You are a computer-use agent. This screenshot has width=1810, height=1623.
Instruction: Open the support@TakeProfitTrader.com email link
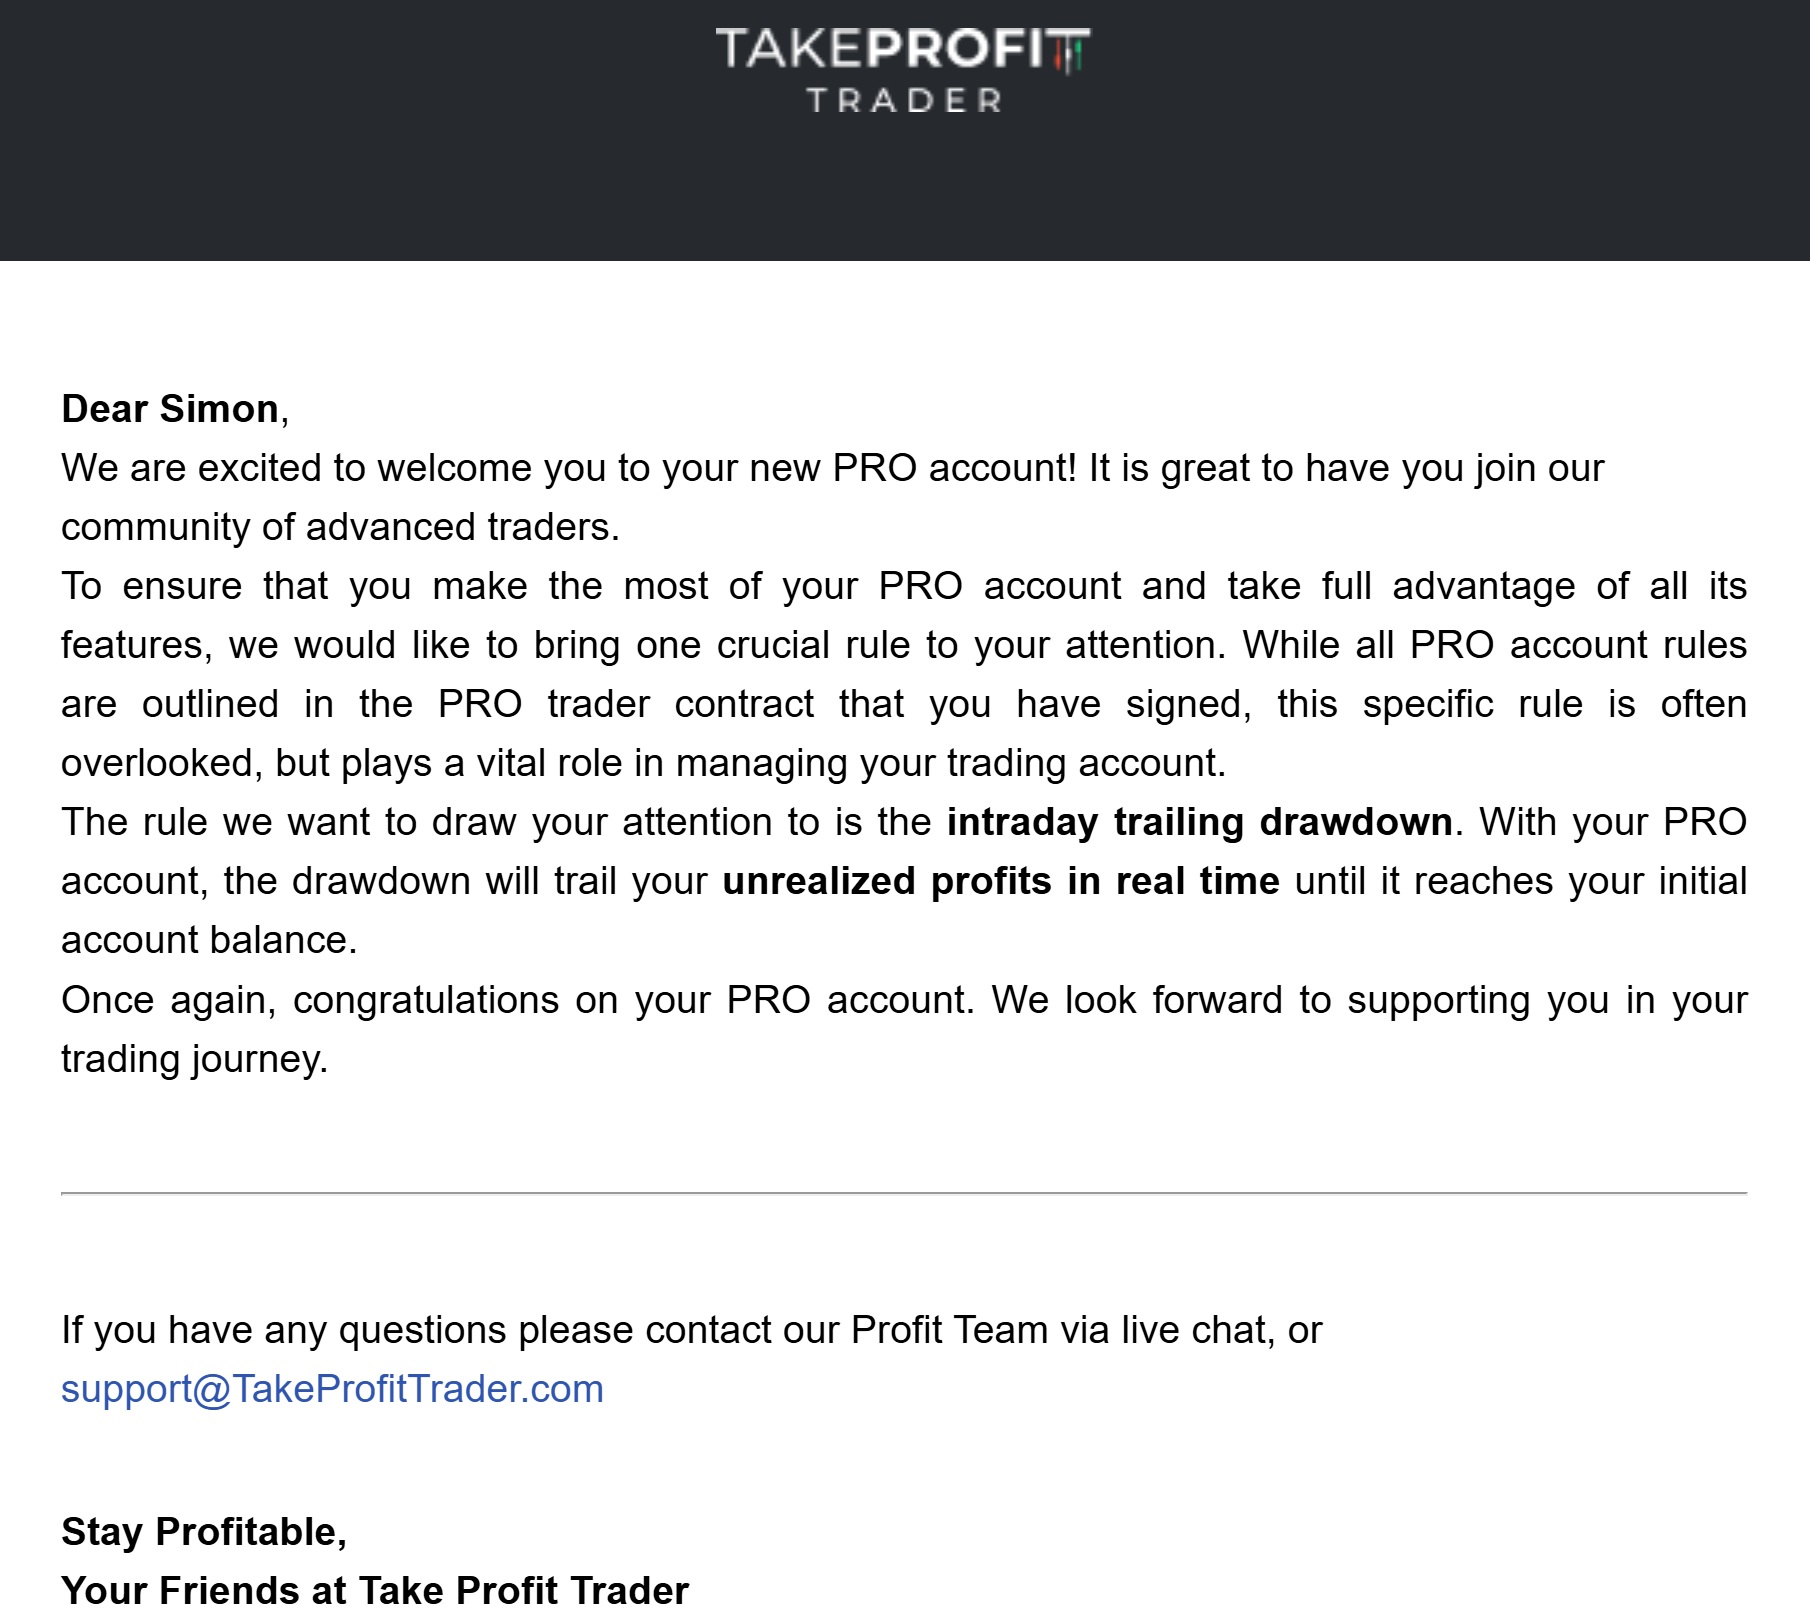332,1389
